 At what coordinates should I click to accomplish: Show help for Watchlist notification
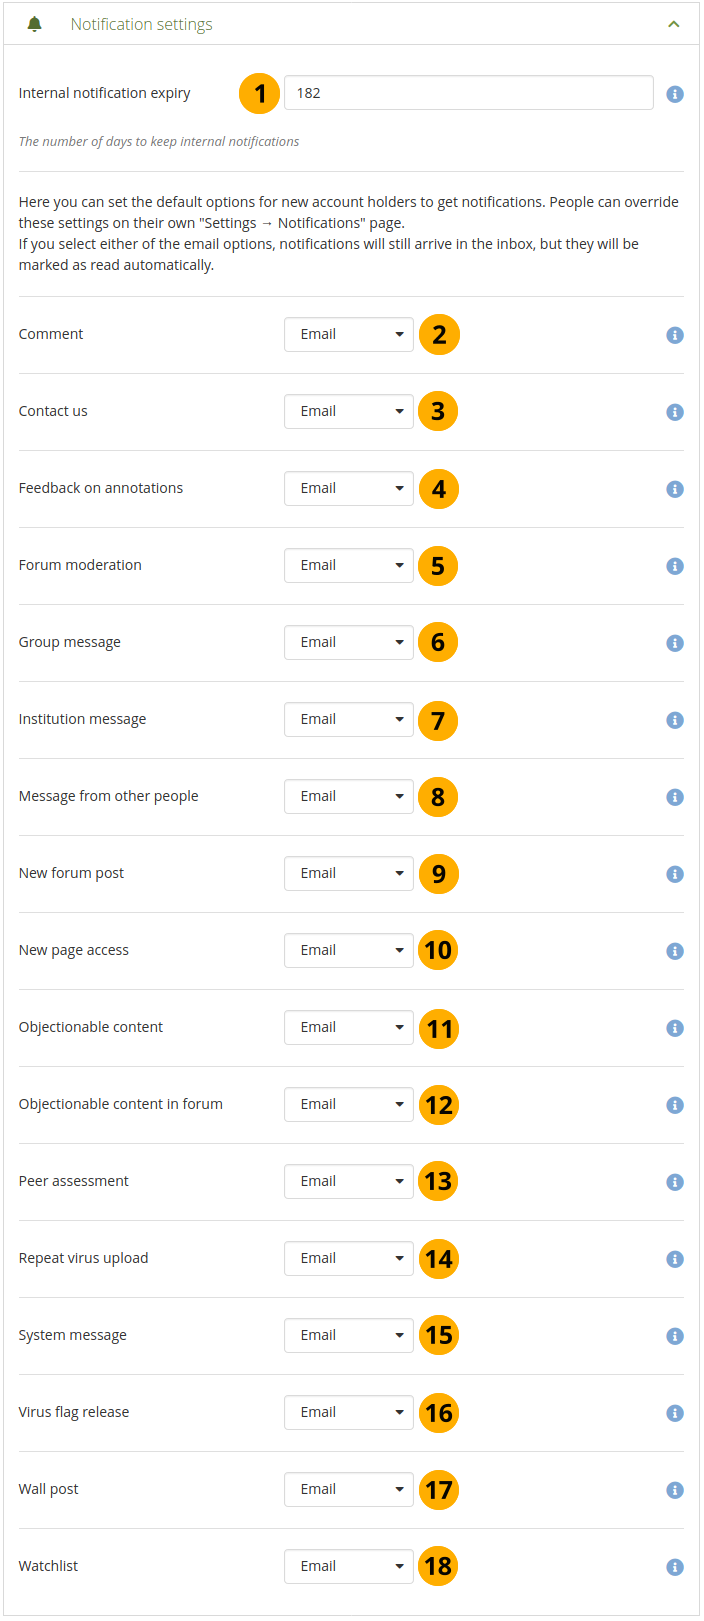675,1567
